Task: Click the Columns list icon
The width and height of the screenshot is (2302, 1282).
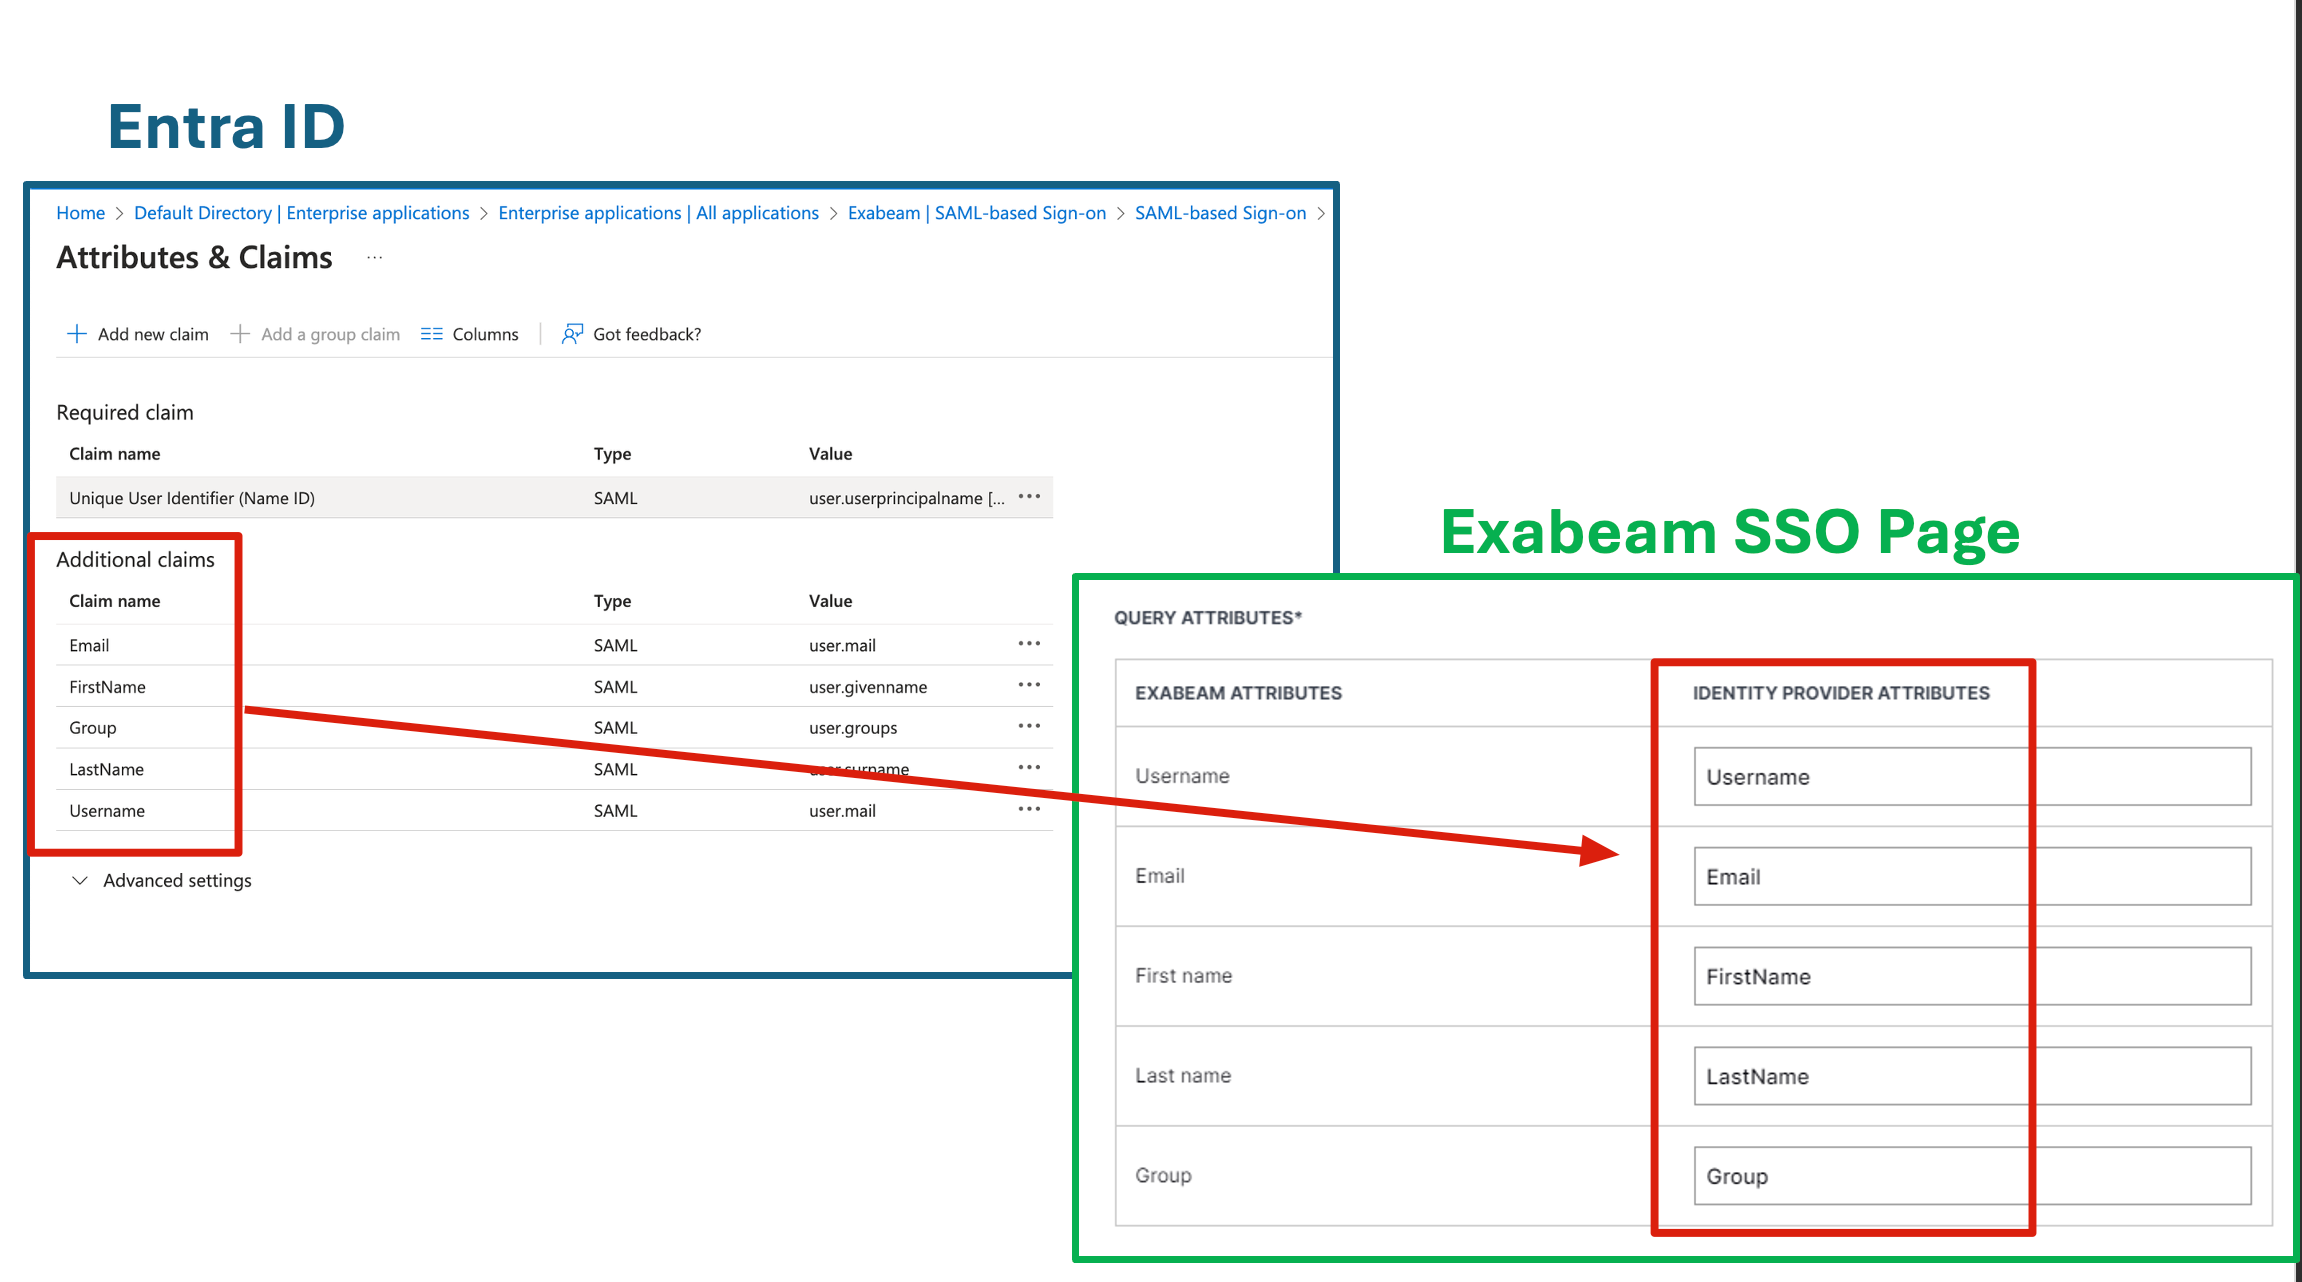Action: pyautogui.click(x=431, y=334)
